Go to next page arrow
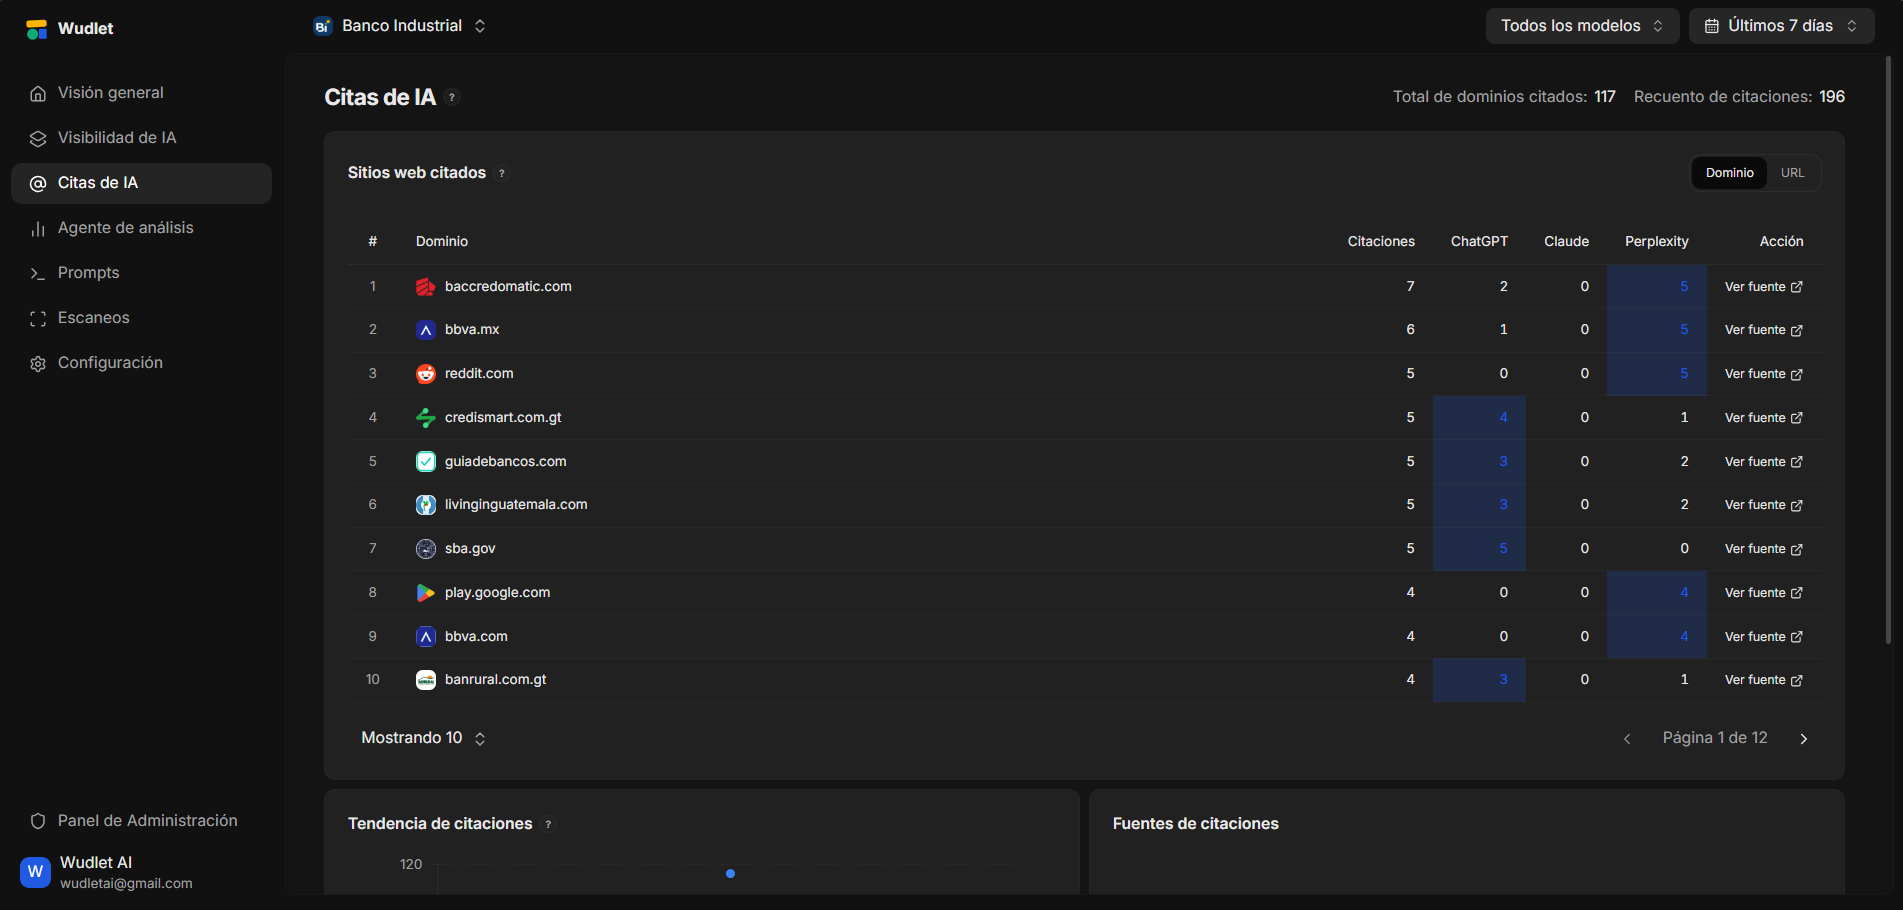Image resolution: width=1903 pixels, height=910 pixels. (1804, 739)
